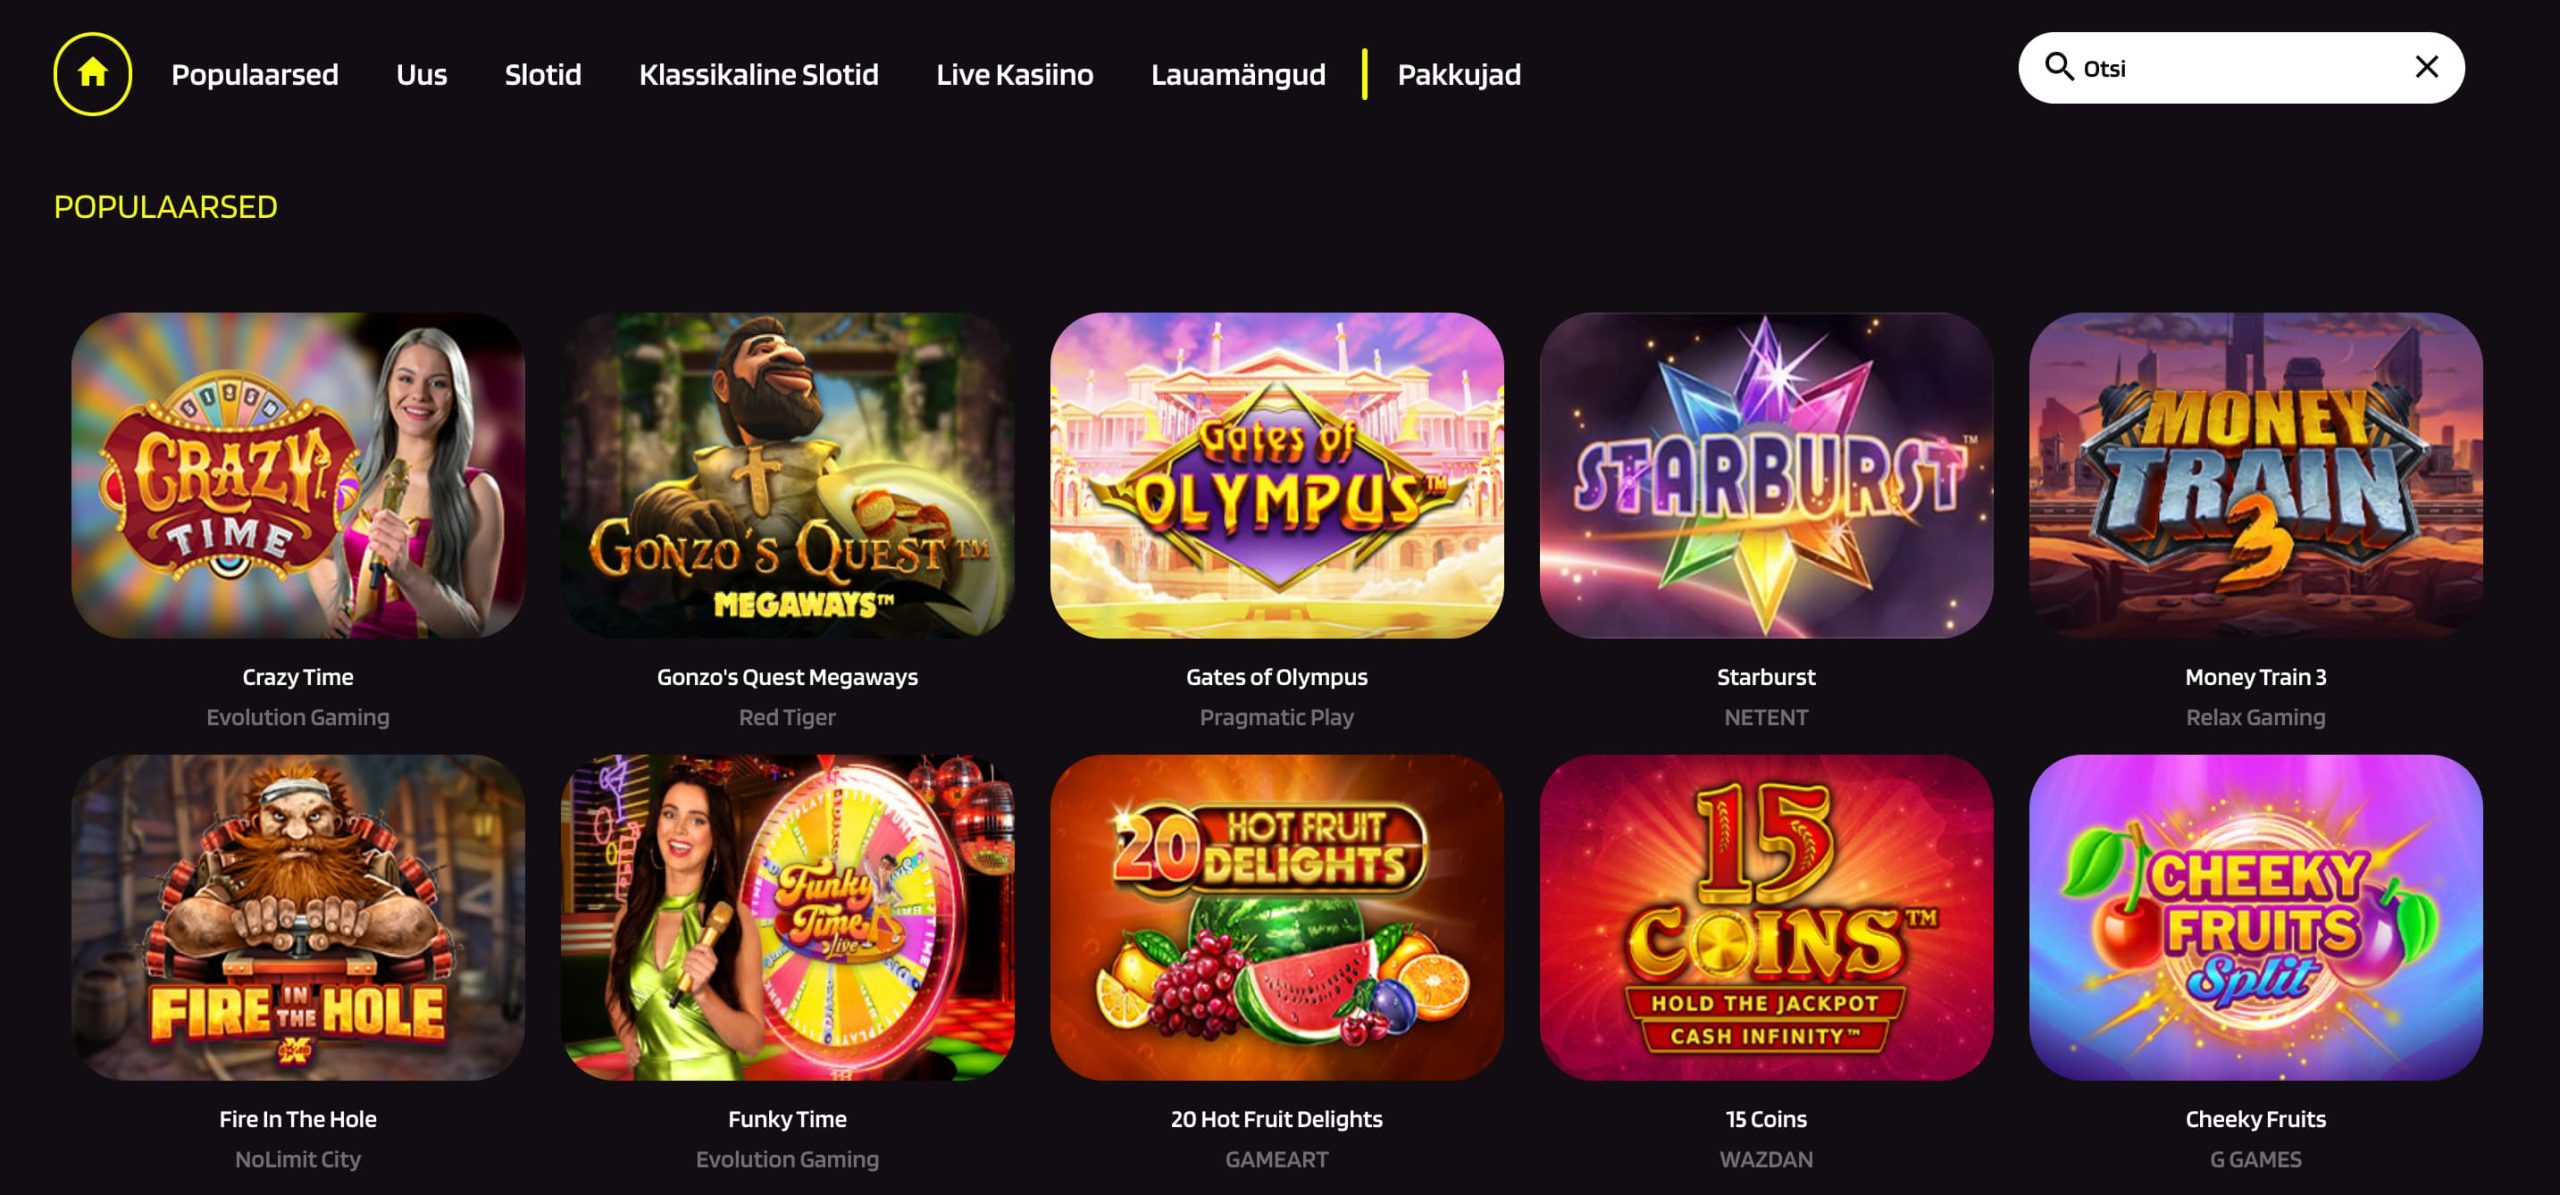Focus the Otsi search field
This screenshot has width=2560, height=1195.
(2240, 68)
